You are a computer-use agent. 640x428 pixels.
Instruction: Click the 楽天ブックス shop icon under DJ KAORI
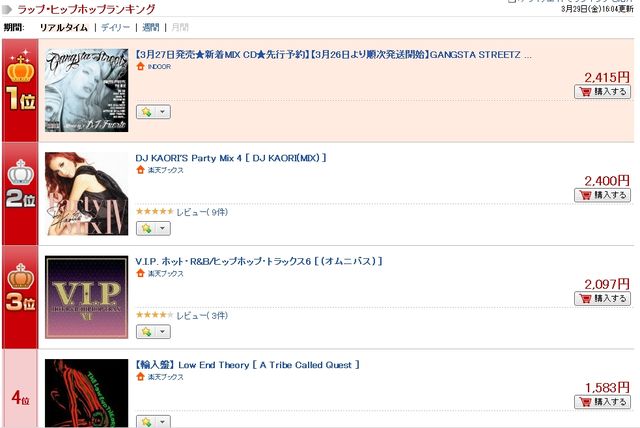pos(140,170)
